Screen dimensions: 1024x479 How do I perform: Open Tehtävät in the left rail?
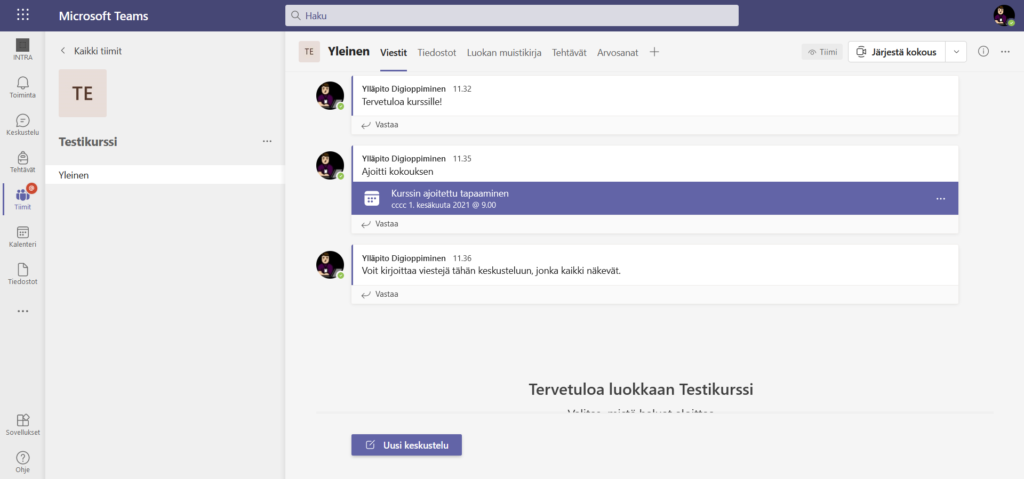click(x=23, y=161)
